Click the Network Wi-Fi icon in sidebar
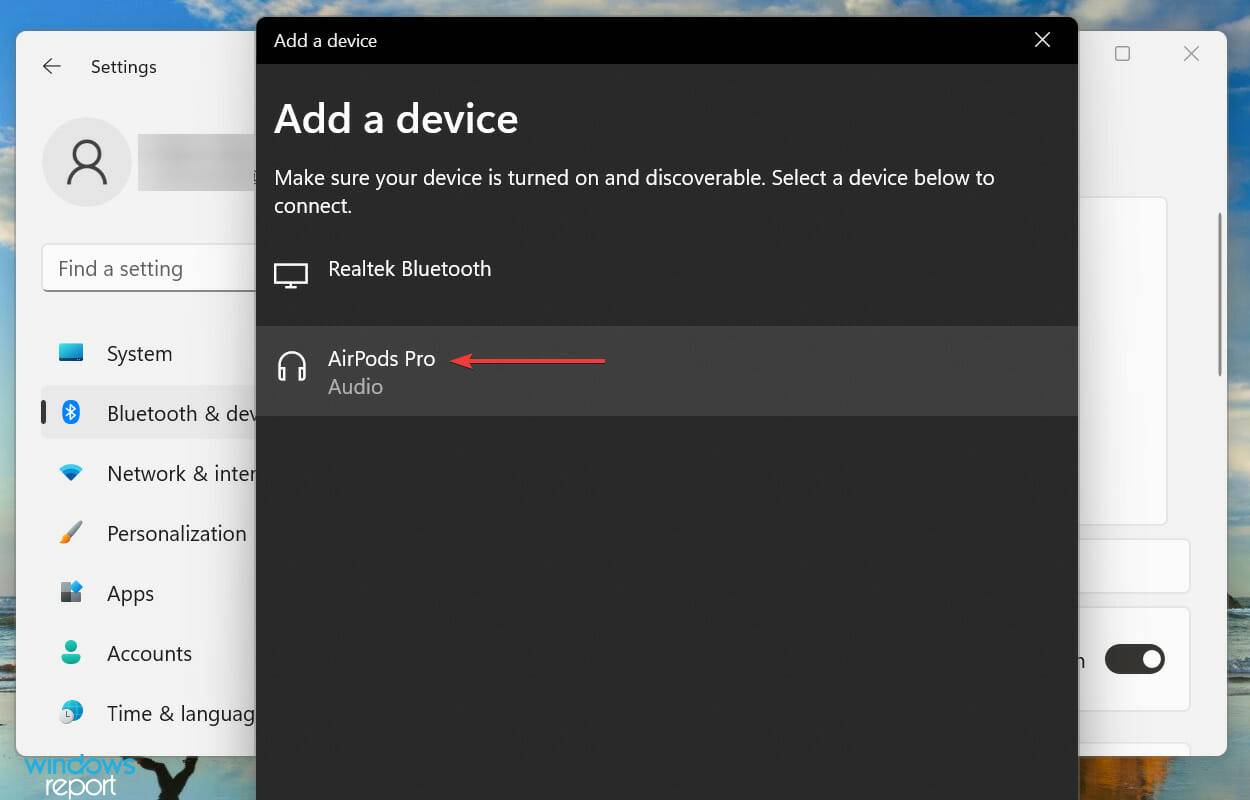Screen dimensions: 1250x800 coord(71,473)
